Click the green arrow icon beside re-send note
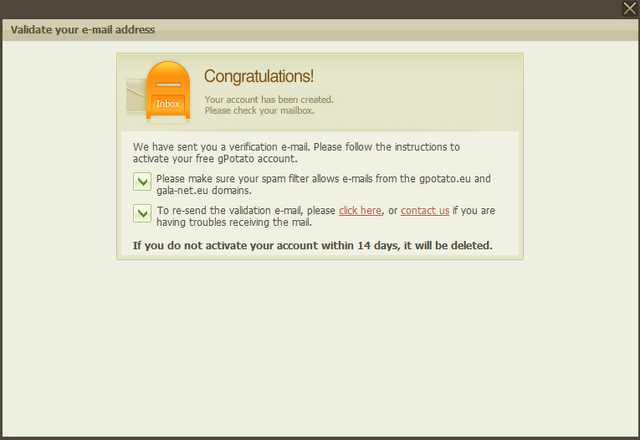The height and width of the screenshot is (440, 640). coord(142,213)
